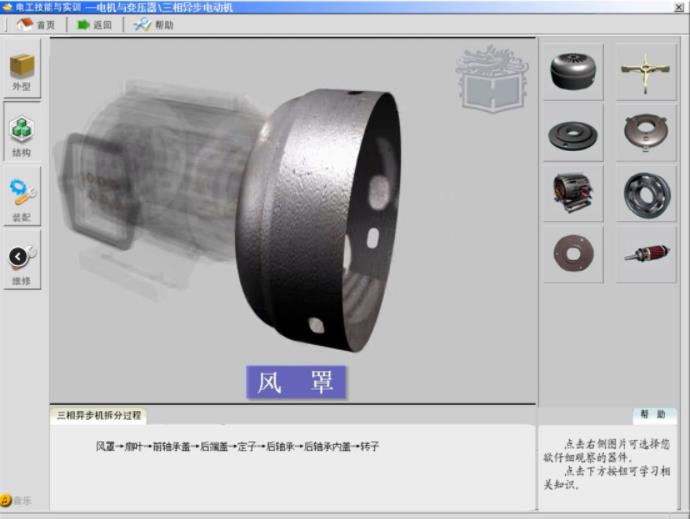This screenshot has height=519, width=690.
Task: Click 后轴承内盖 in the disassembly sequence
Action: point(327,447)
